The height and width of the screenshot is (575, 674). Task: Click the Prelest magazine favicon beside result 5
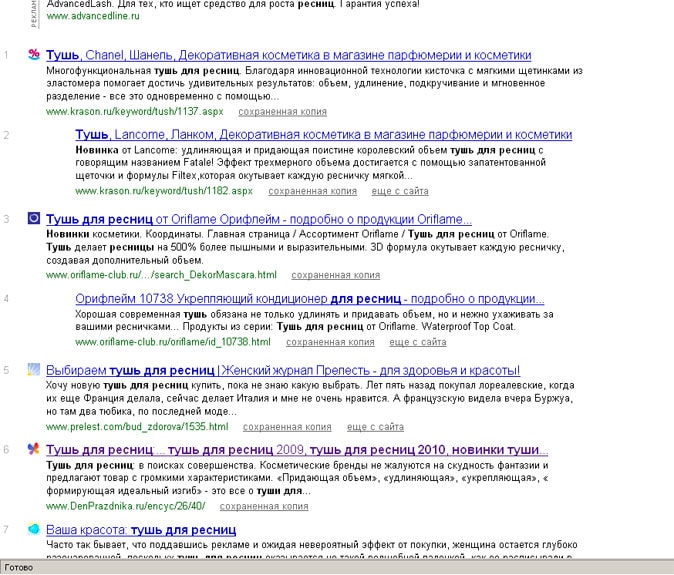click(x=34, y=370)
